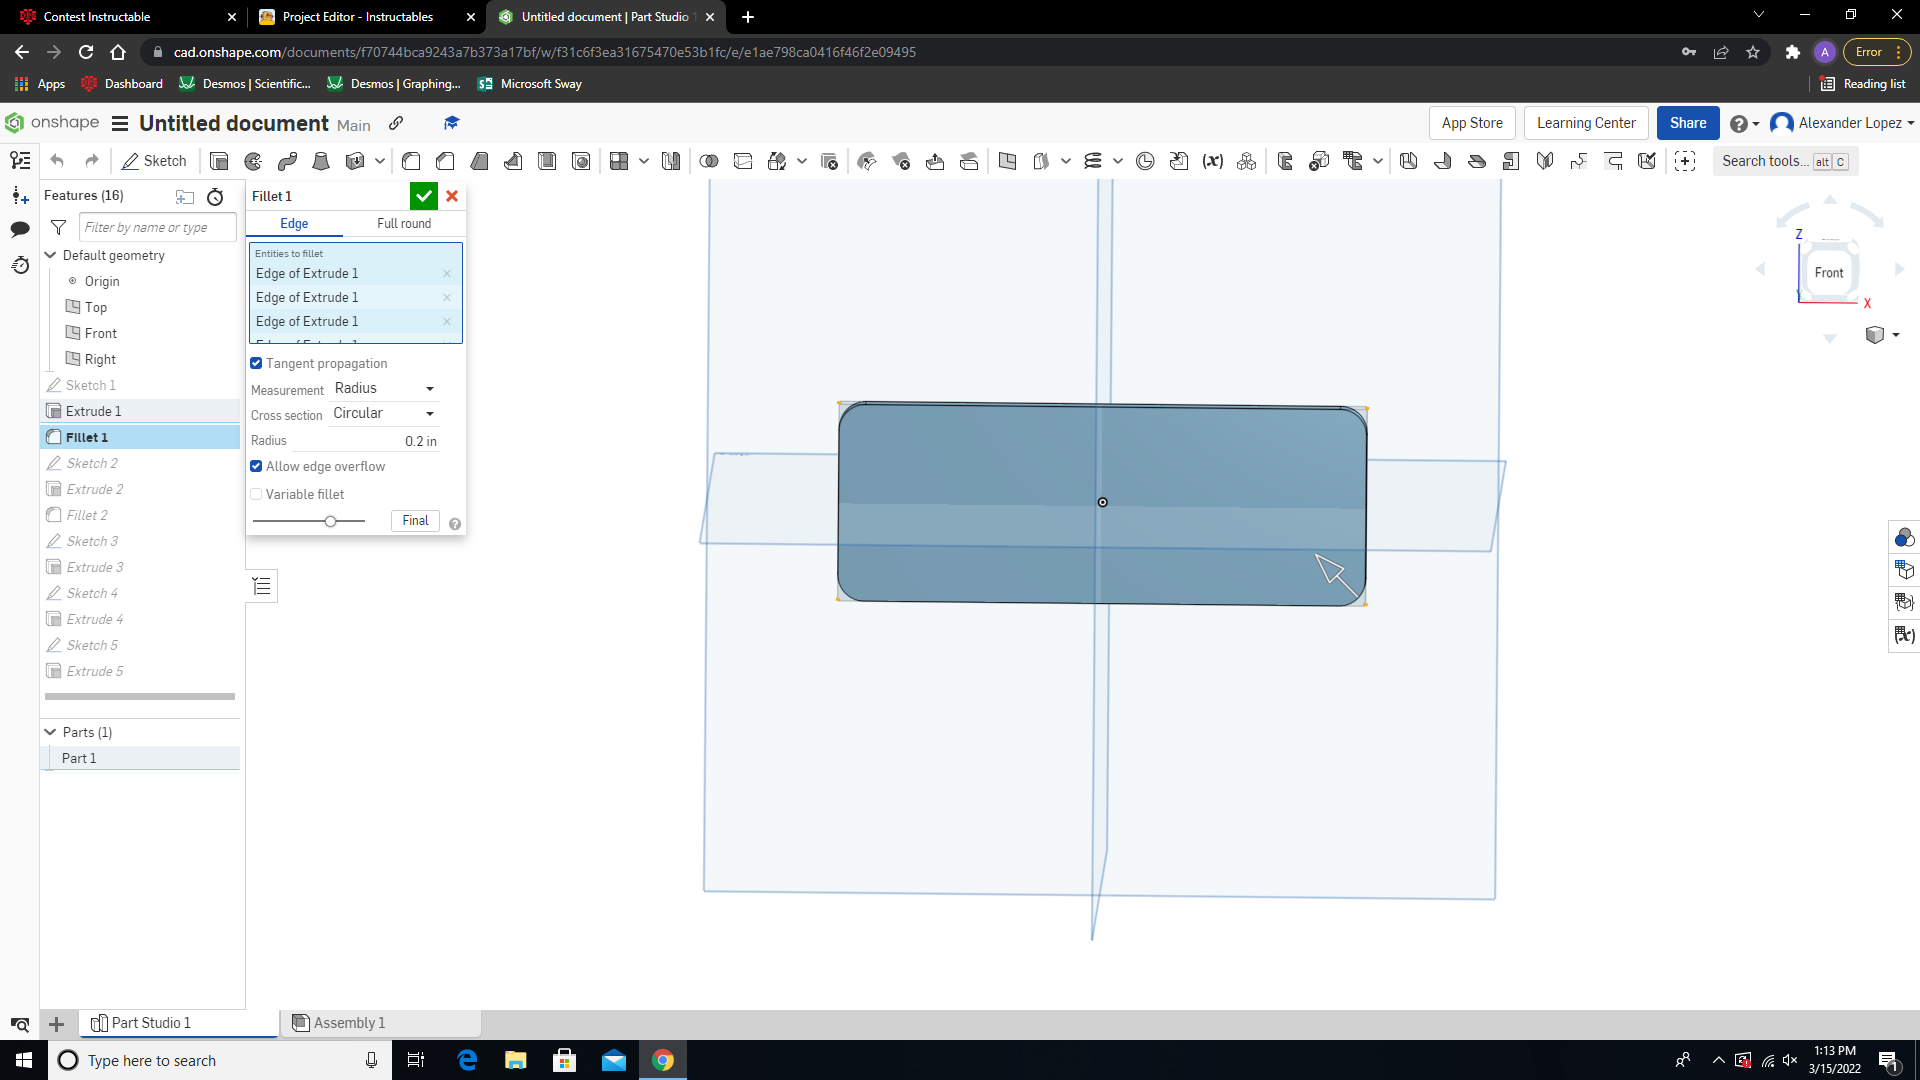The height and width of the screenshot is (1080, 1920).
Task: Toggle Tangent propagation checkbox
Action: point(256,363)
